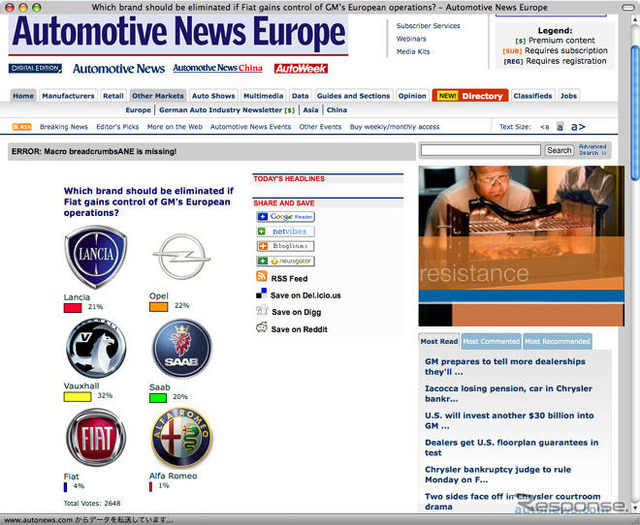Click the vertical scrollbar thumb
This screenshot has height=525, width=640.
635,113
